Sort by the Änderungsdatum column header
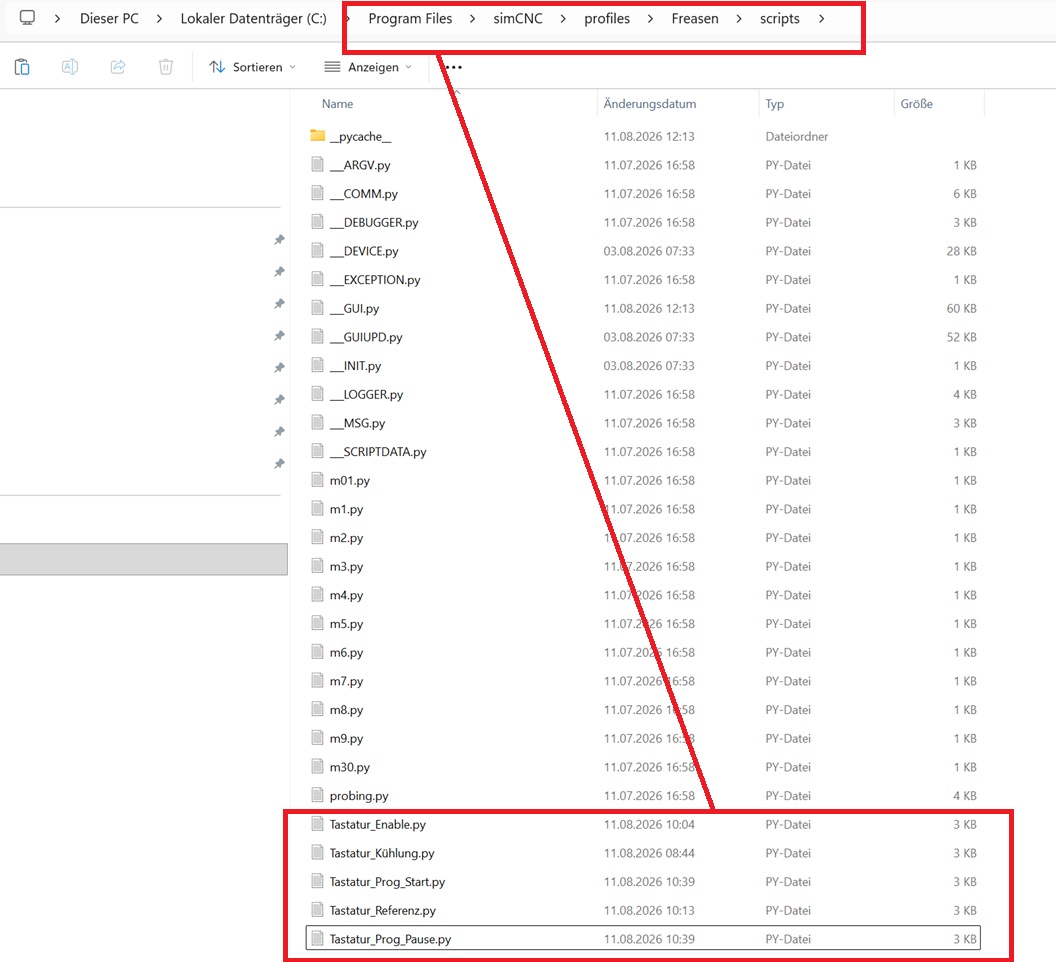This screenshot has height=962, width=1056. click(x=649, y=104)
